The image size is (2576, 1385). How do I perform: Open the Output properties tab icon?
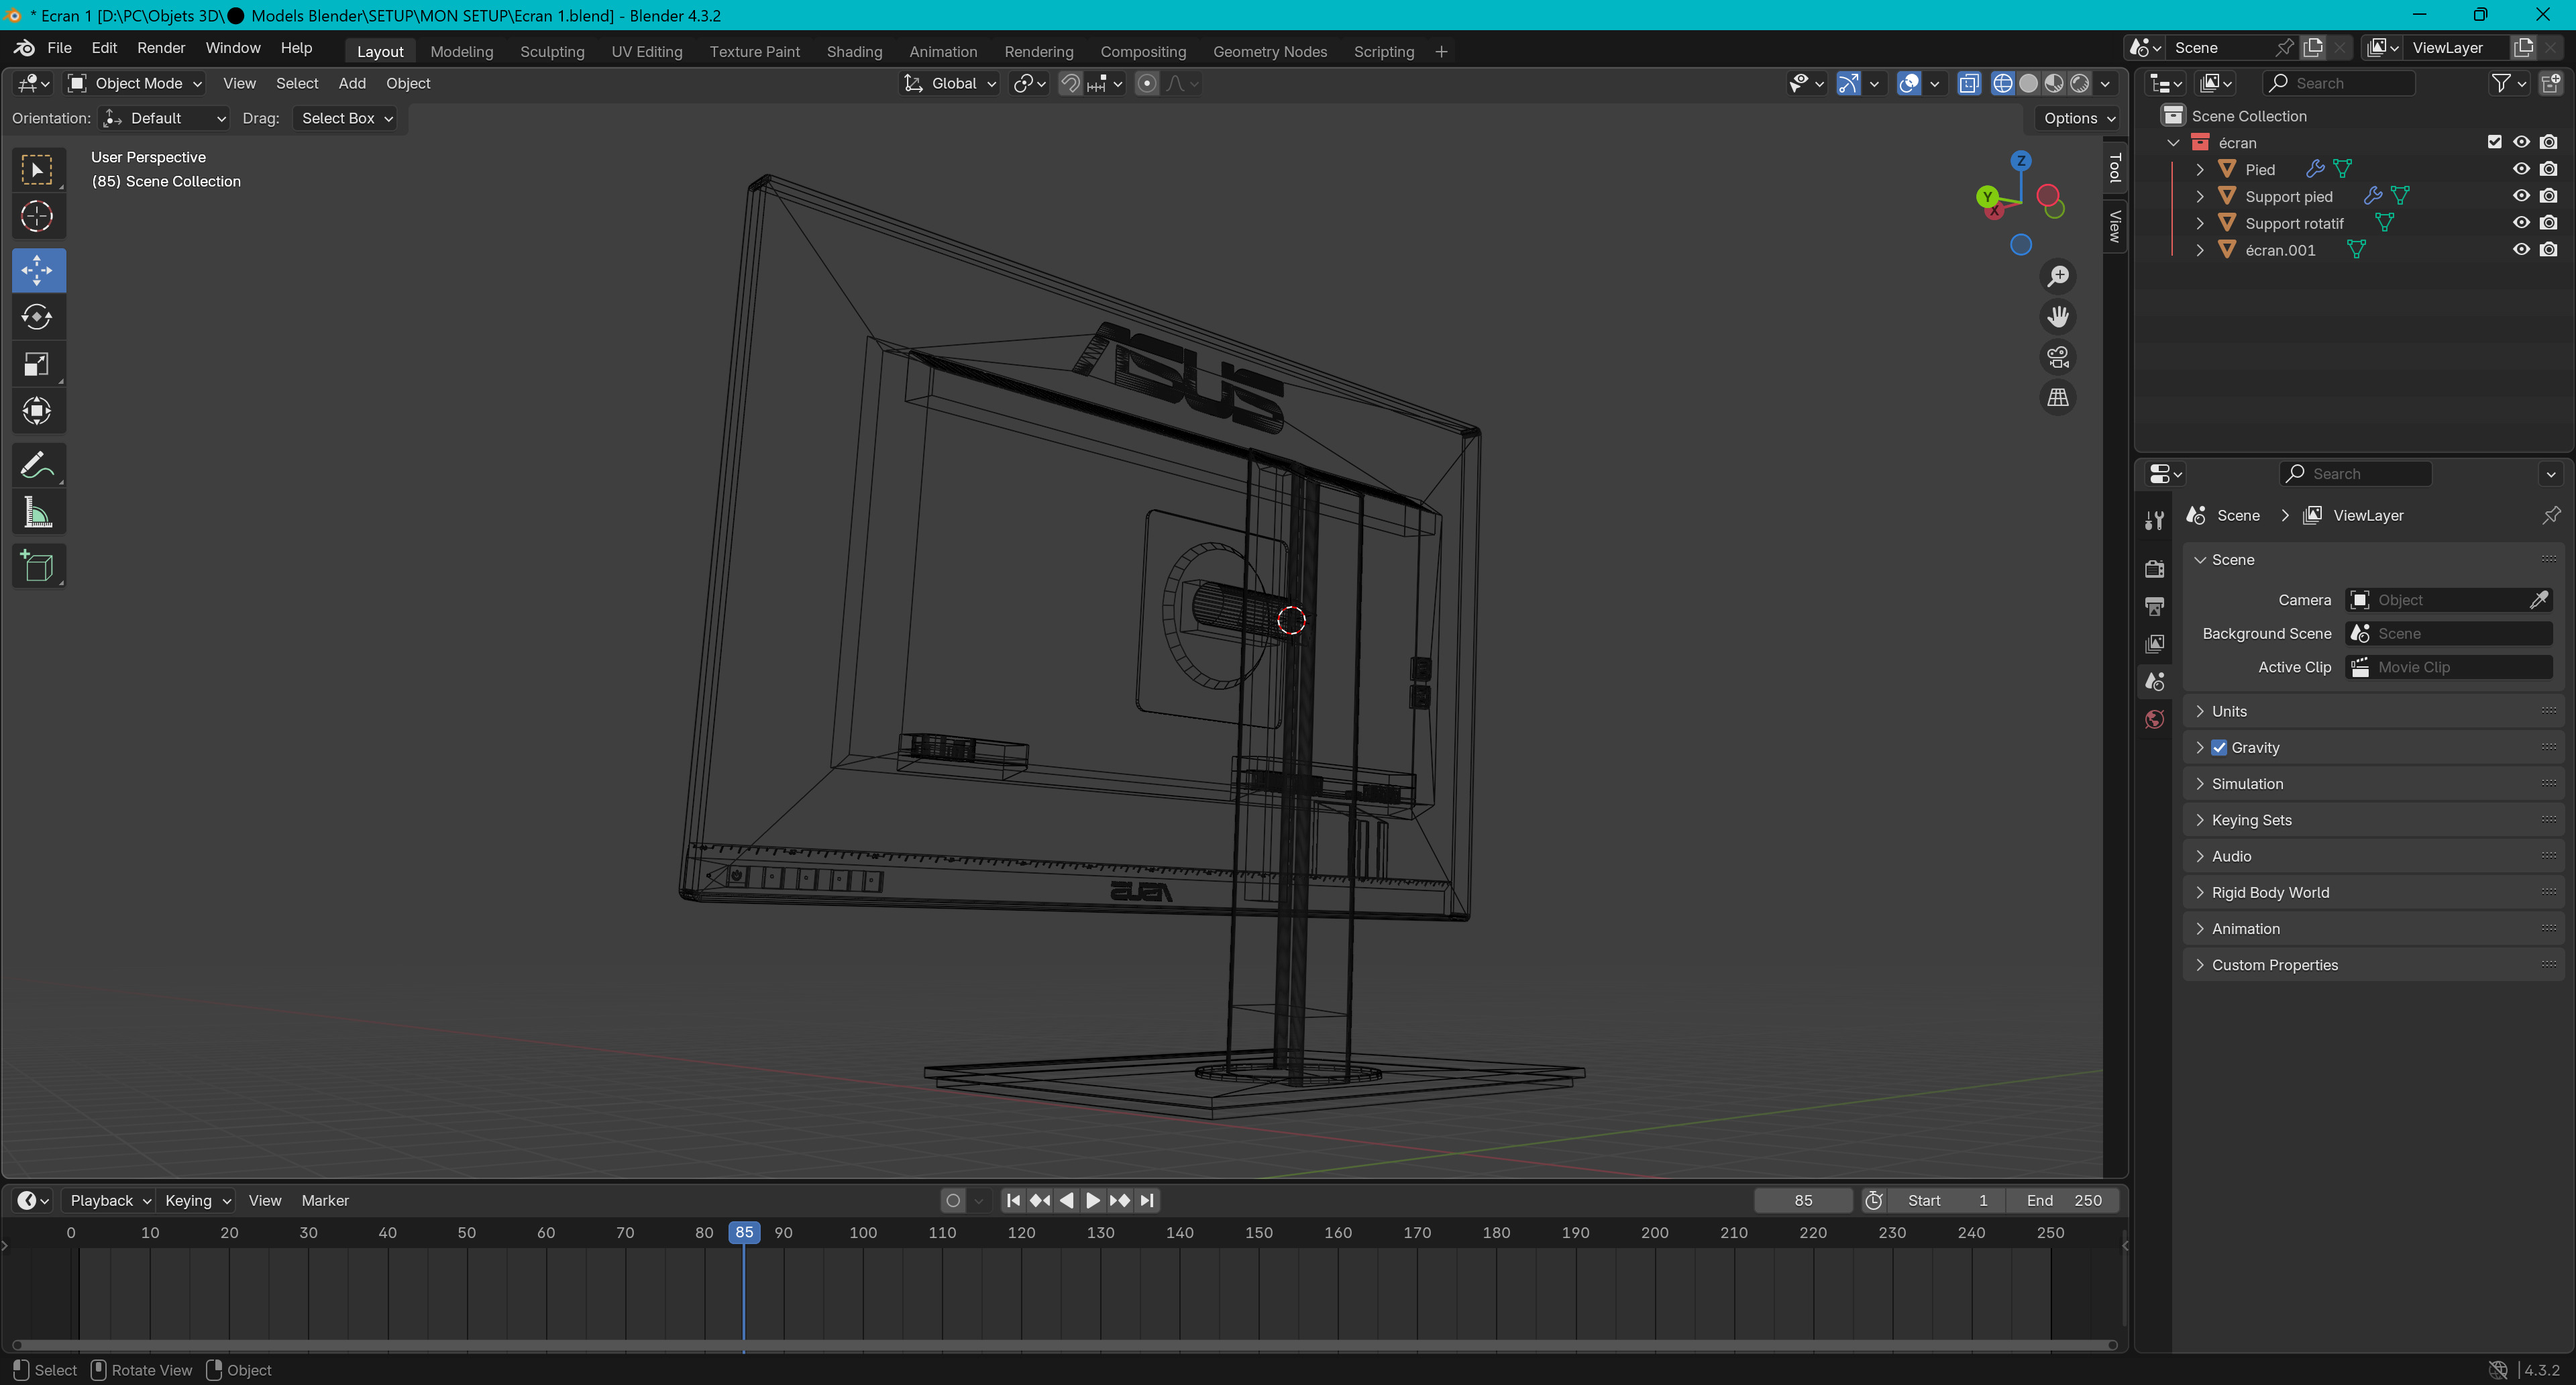2154,606
